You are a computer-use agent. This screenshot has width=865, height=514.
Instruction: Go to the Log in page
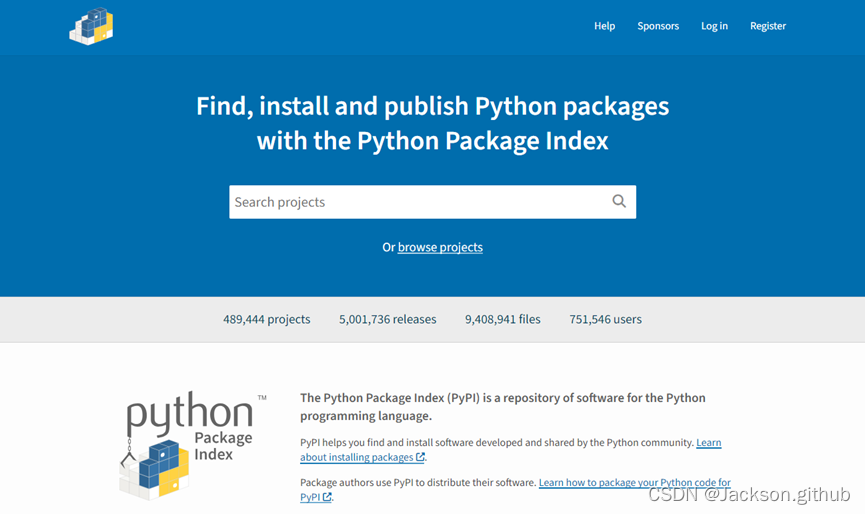point(714,26)
